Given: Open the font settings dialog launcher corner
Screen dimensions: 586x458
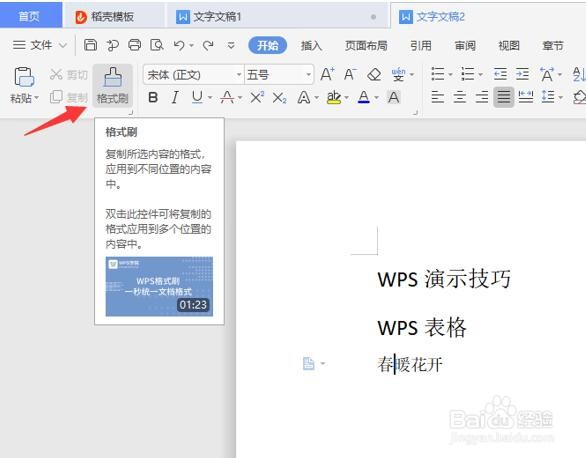Looking at the screenshot, I should pyautogui.click(x=415, y=112).
